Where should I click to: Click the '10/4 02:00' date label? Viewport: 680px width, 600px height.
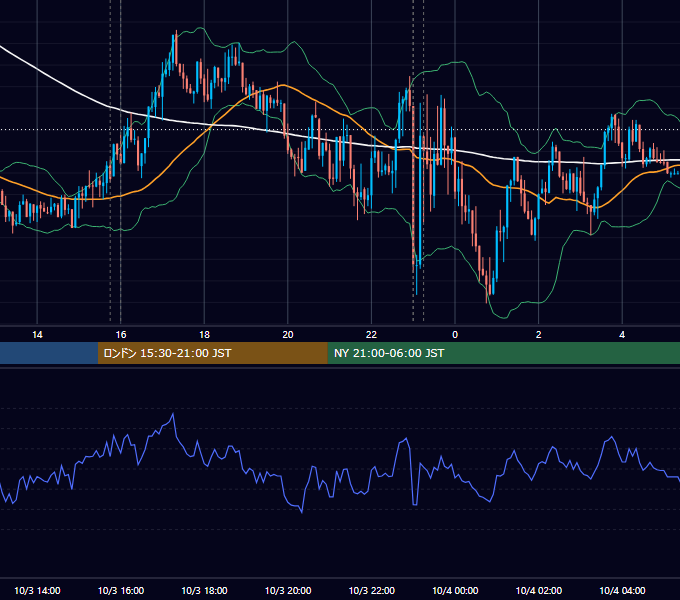[539, 590]
